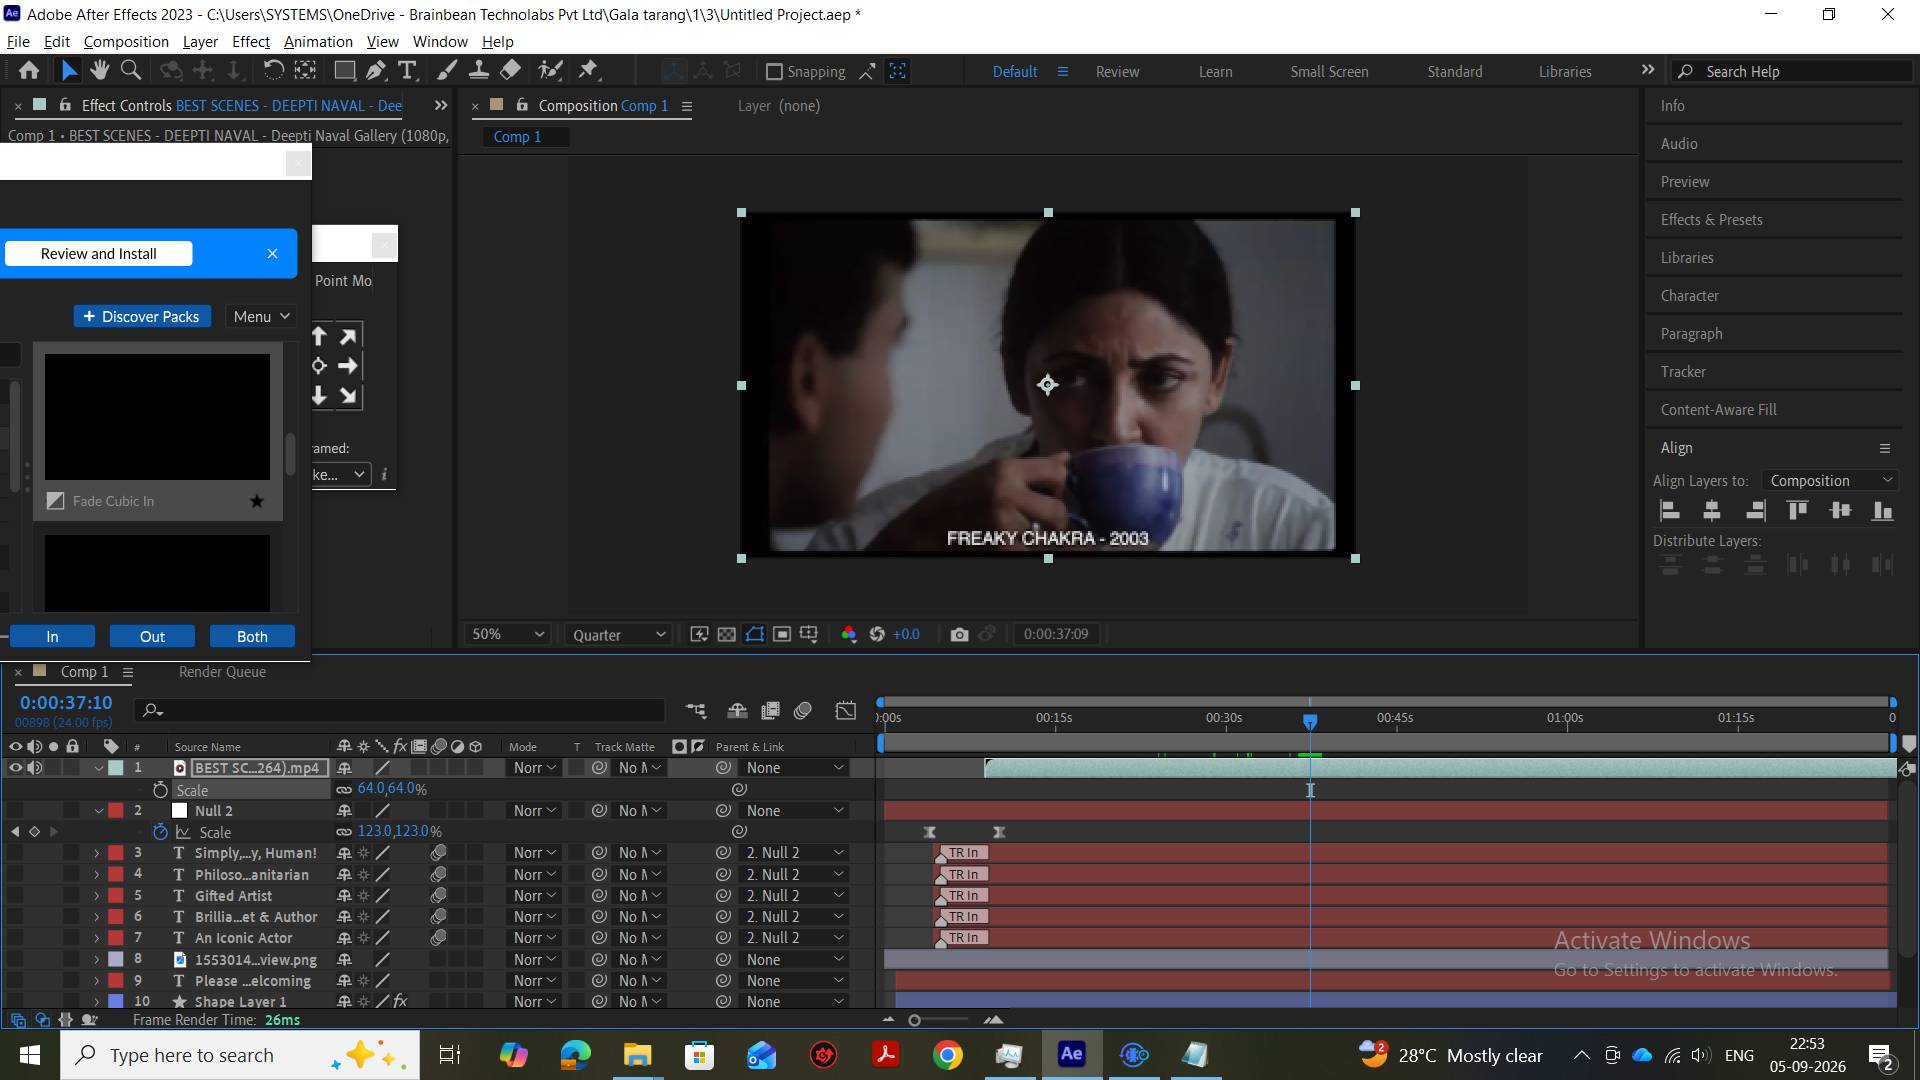Select the Zoom tool magnifier
This screenshot has height=1080, width=1920.
(x=130, y=70)
